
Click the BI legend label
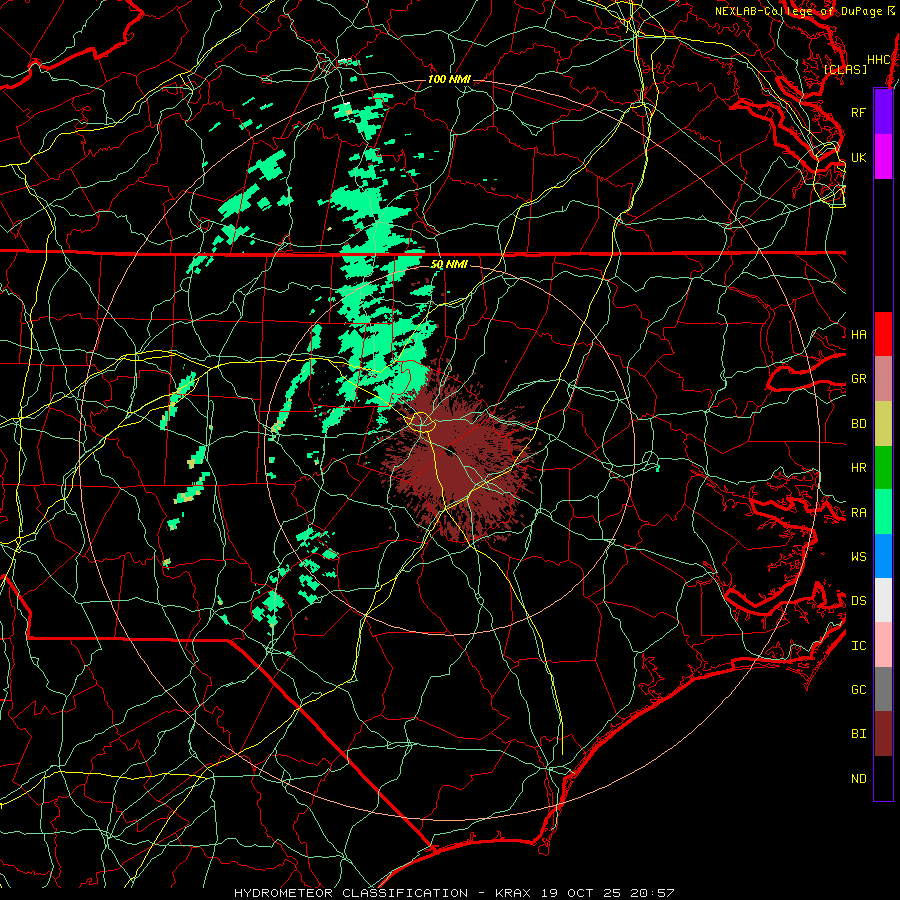pos(859,734)
